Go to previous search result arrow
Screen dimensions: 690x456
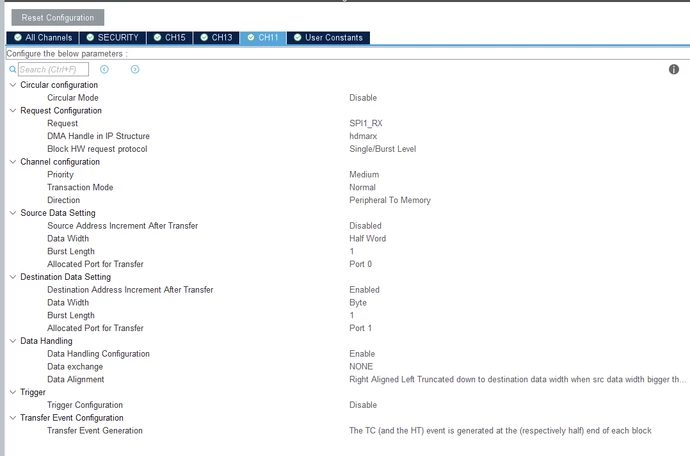tap(104, 69)
